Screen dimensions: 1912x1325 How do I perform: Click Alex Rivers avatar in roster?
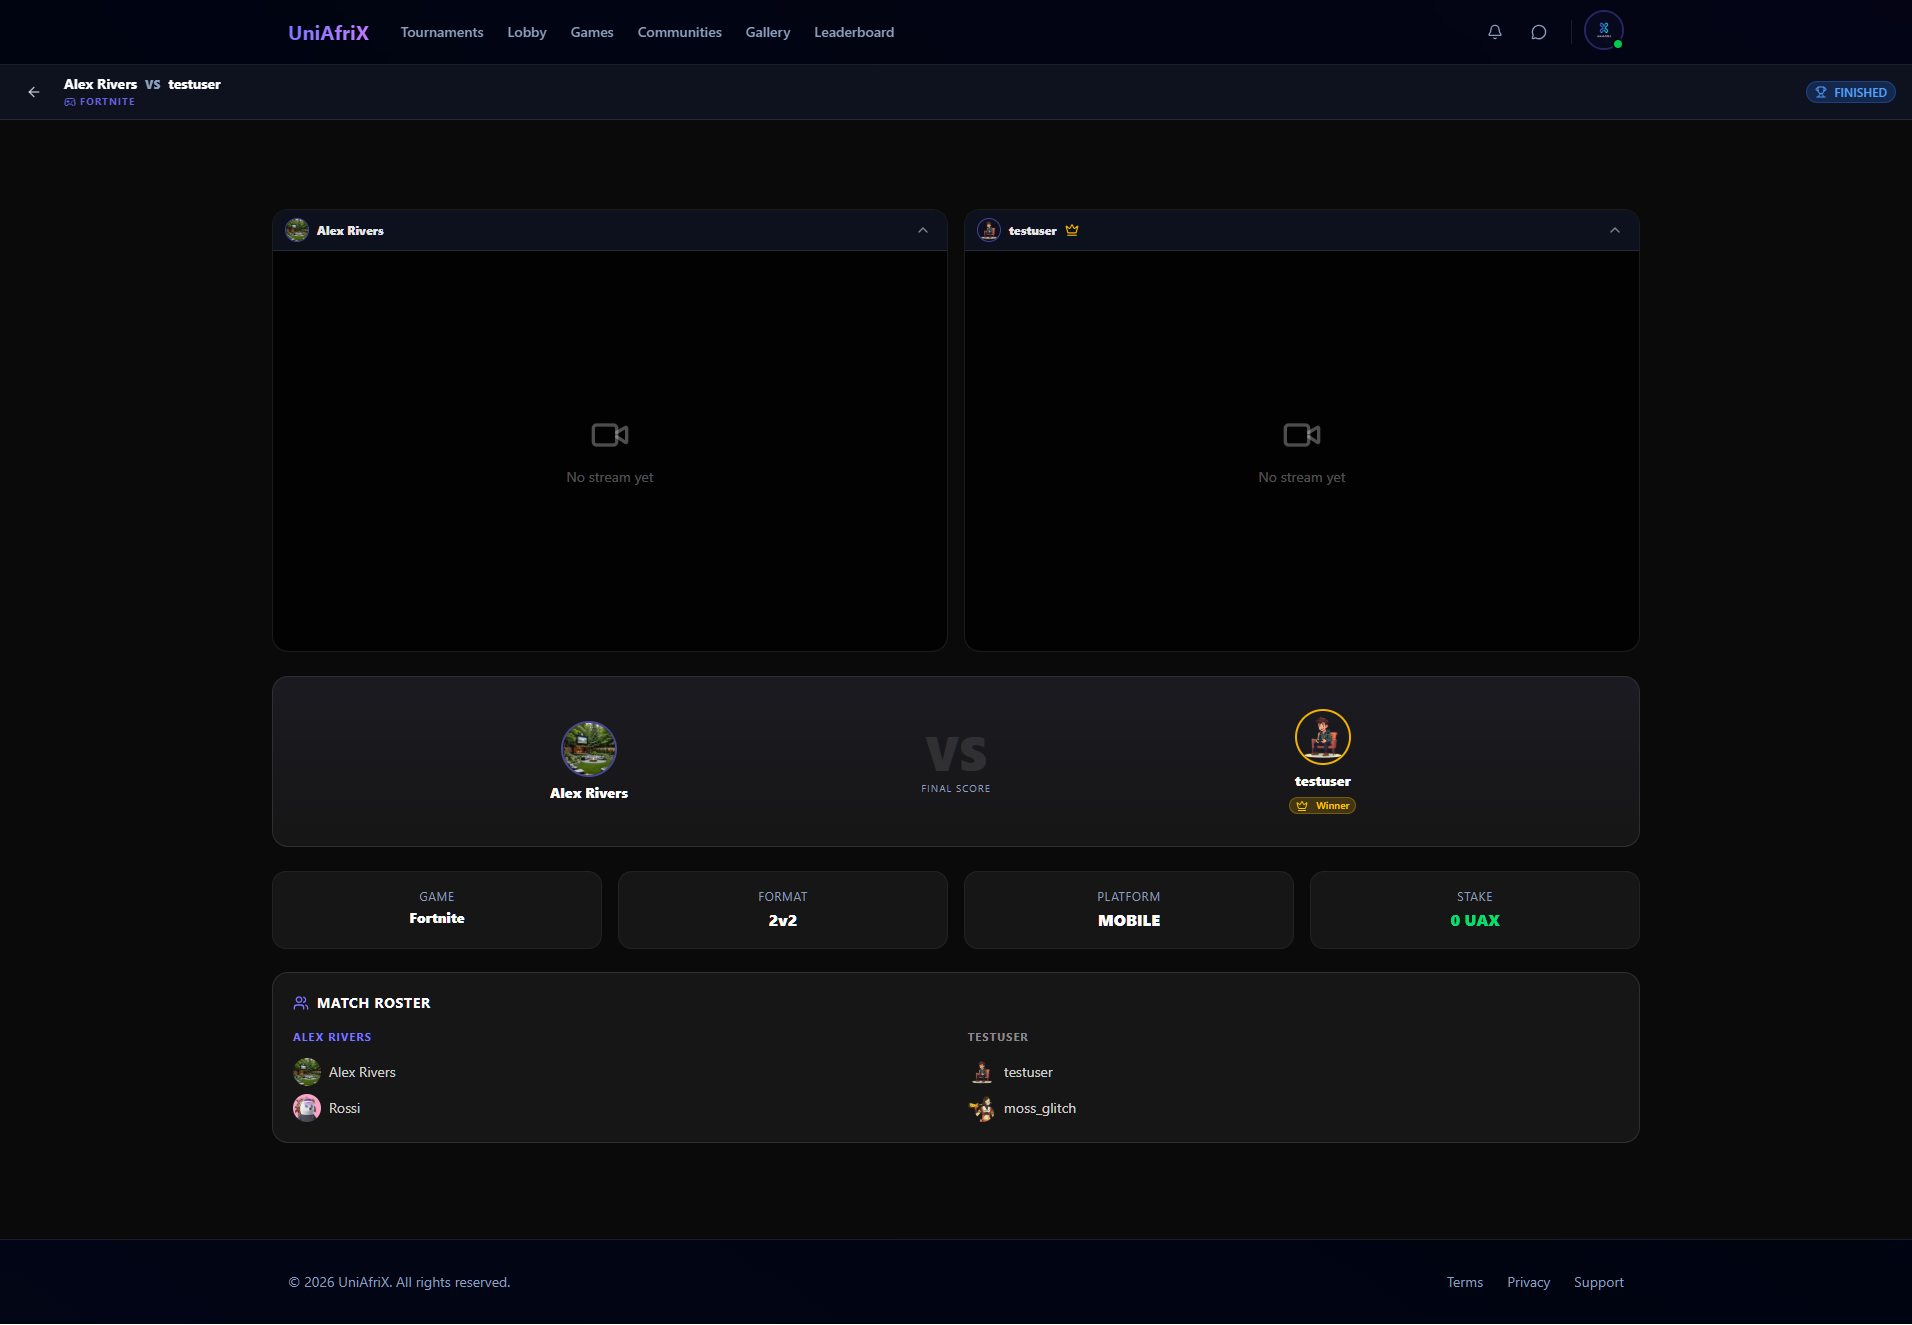point(307,1072)
